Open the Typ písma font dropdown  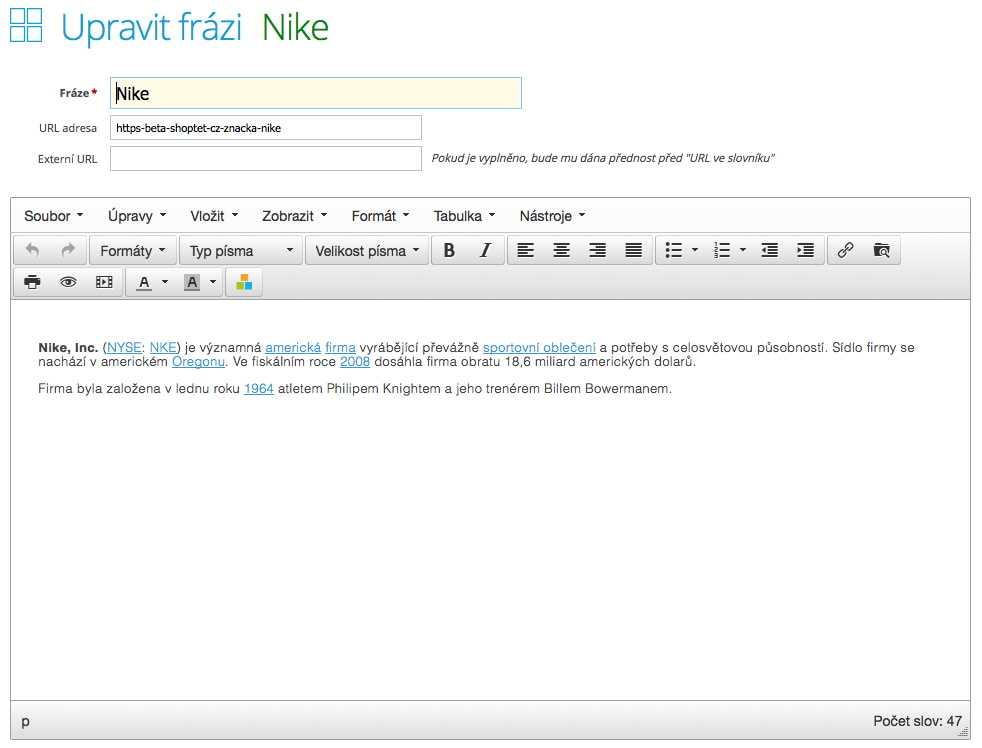[241, 251]
